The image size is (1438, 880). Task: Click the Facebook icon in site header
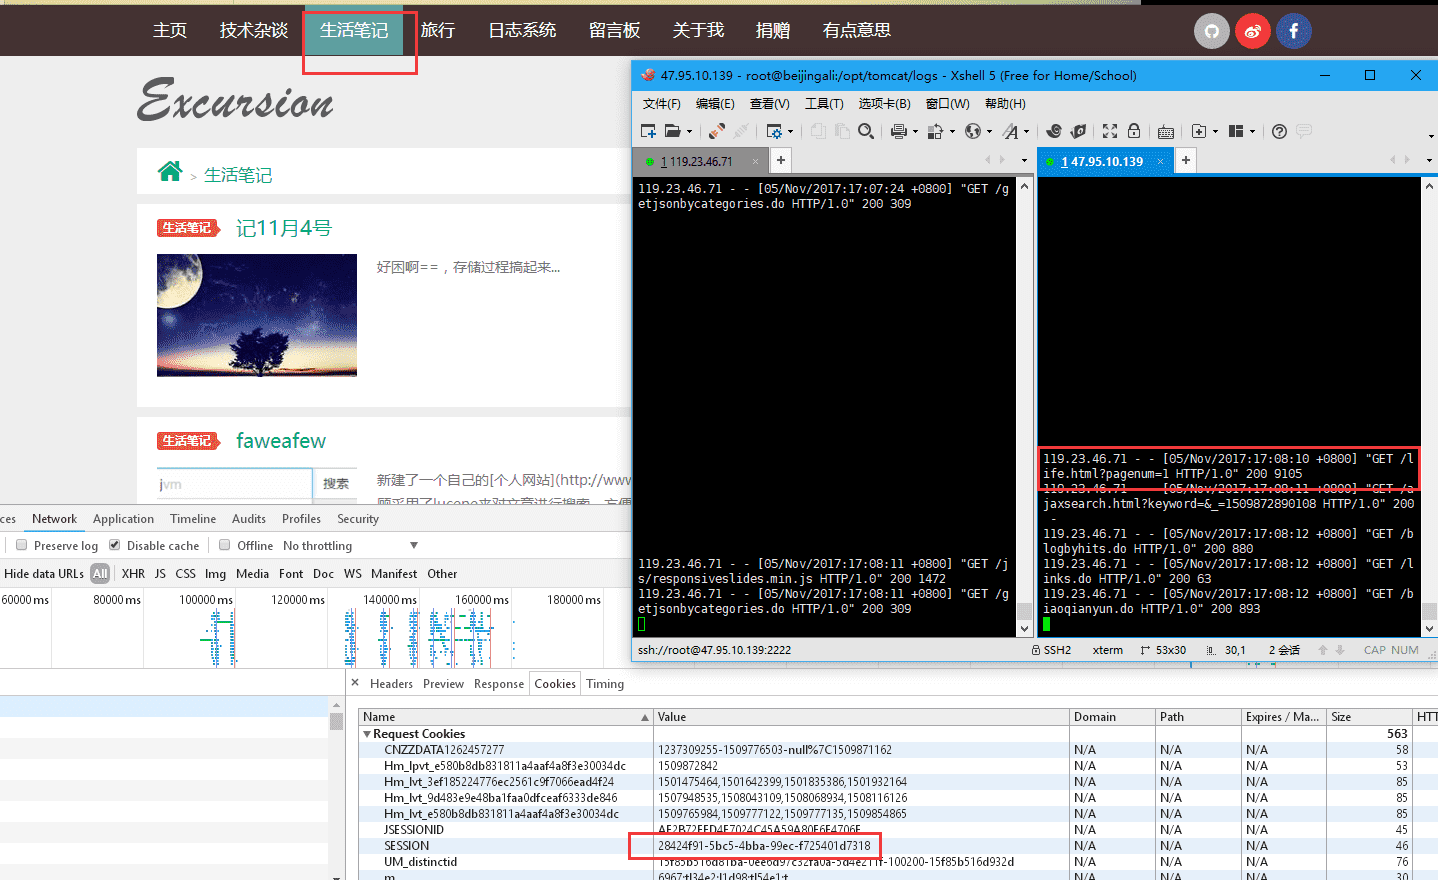pos(1293,31)
